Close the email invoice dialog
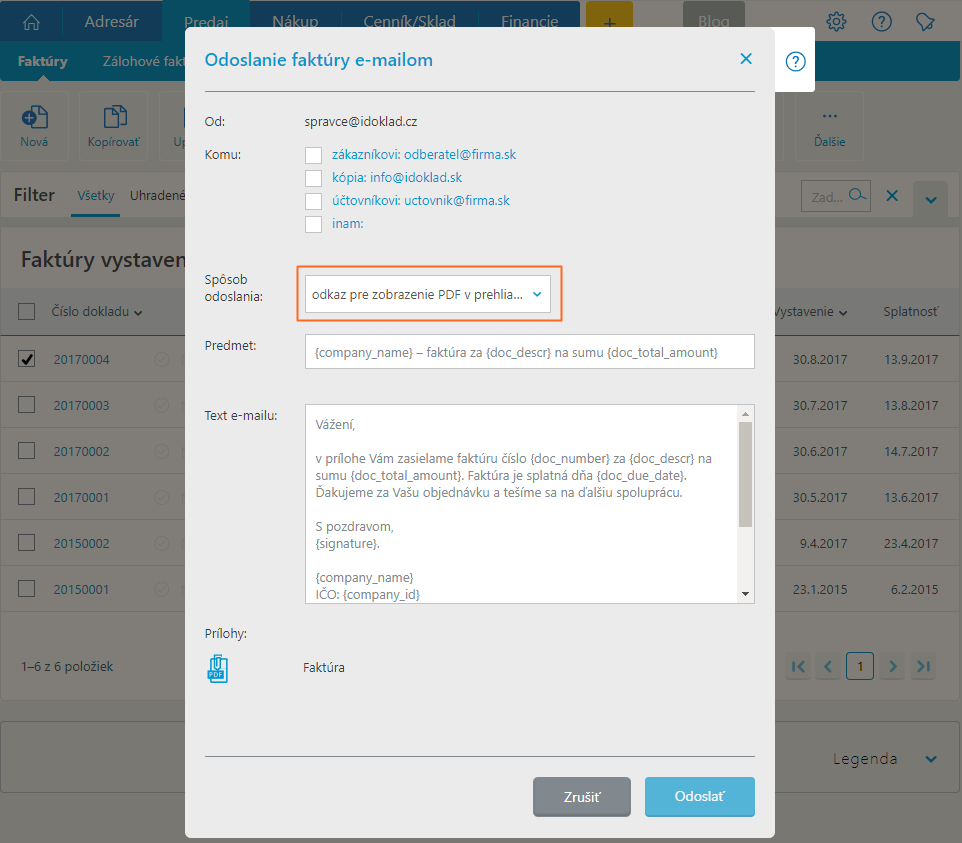This screenshot has height=843, width=962. click(745, 59)
